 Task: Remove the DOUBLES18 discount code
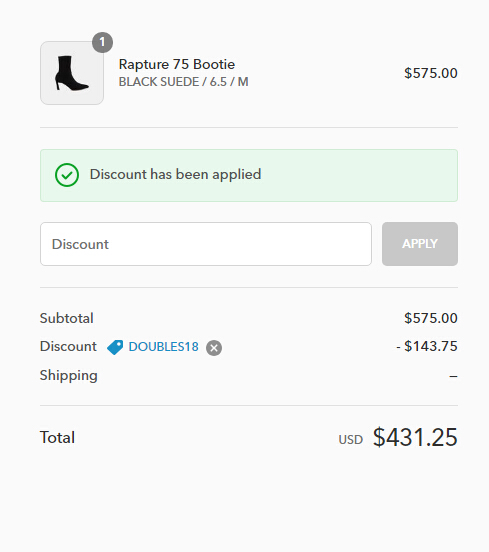[214, 348]
